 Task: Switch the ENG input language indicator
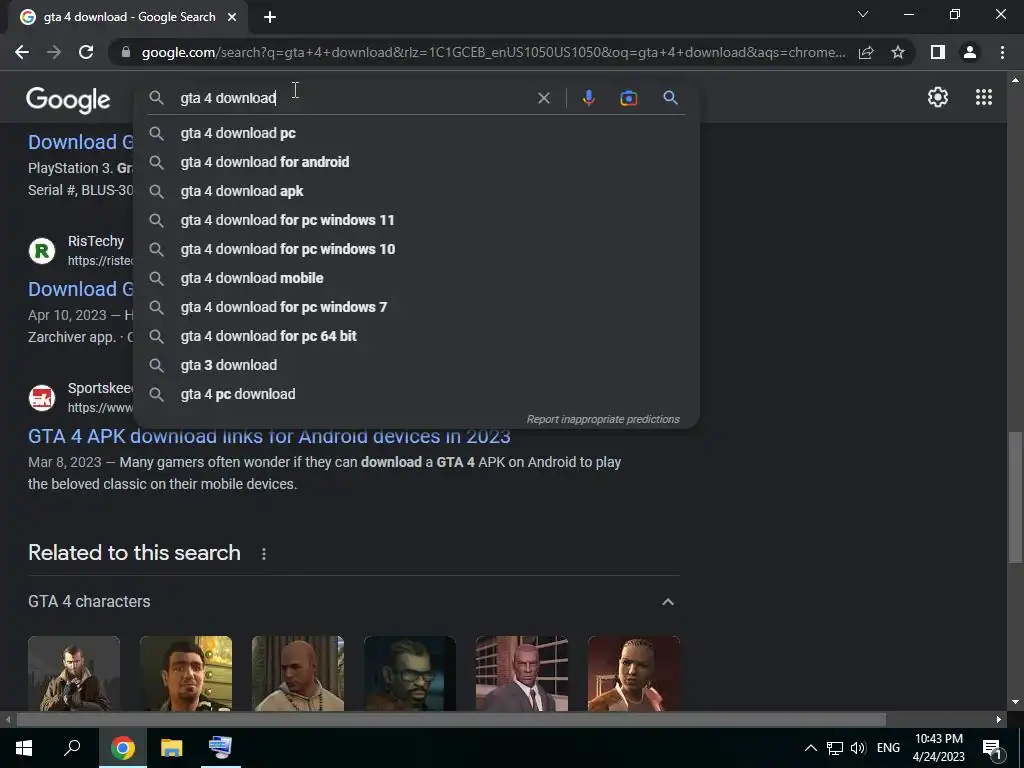coord(888,748)
